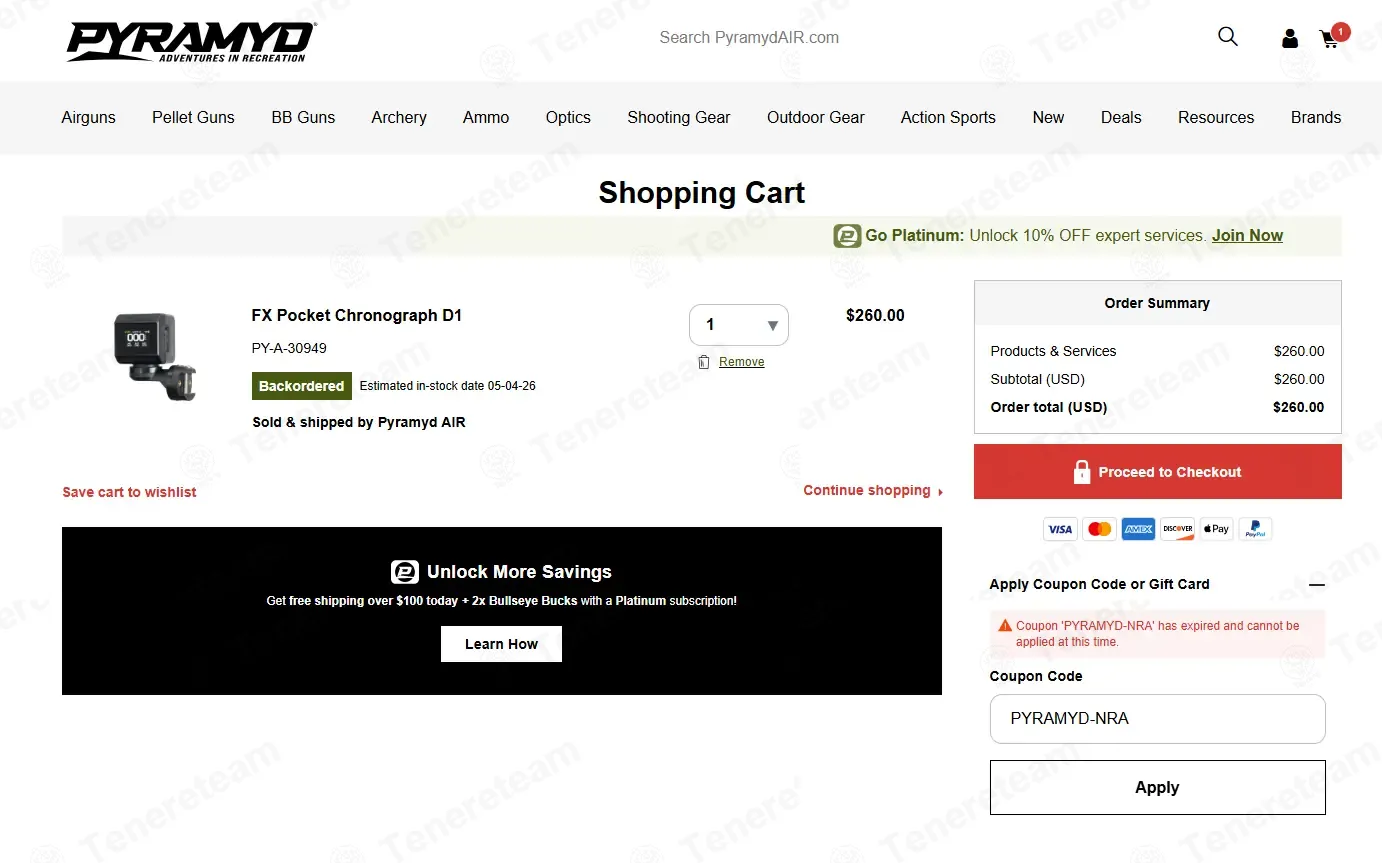Open the FX Pocket Chronograph D1 product link
The image size is (1382, 863).
click(x=357, y=315)
